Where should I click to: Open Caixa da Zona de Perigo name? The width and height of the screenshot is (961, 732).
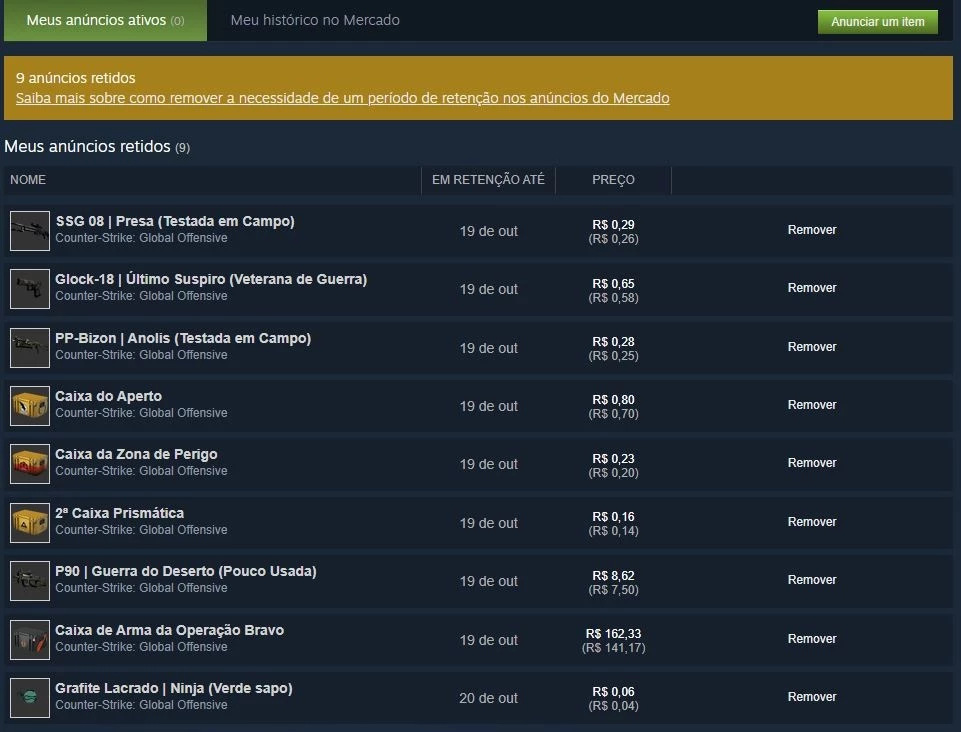pos(136,454)
